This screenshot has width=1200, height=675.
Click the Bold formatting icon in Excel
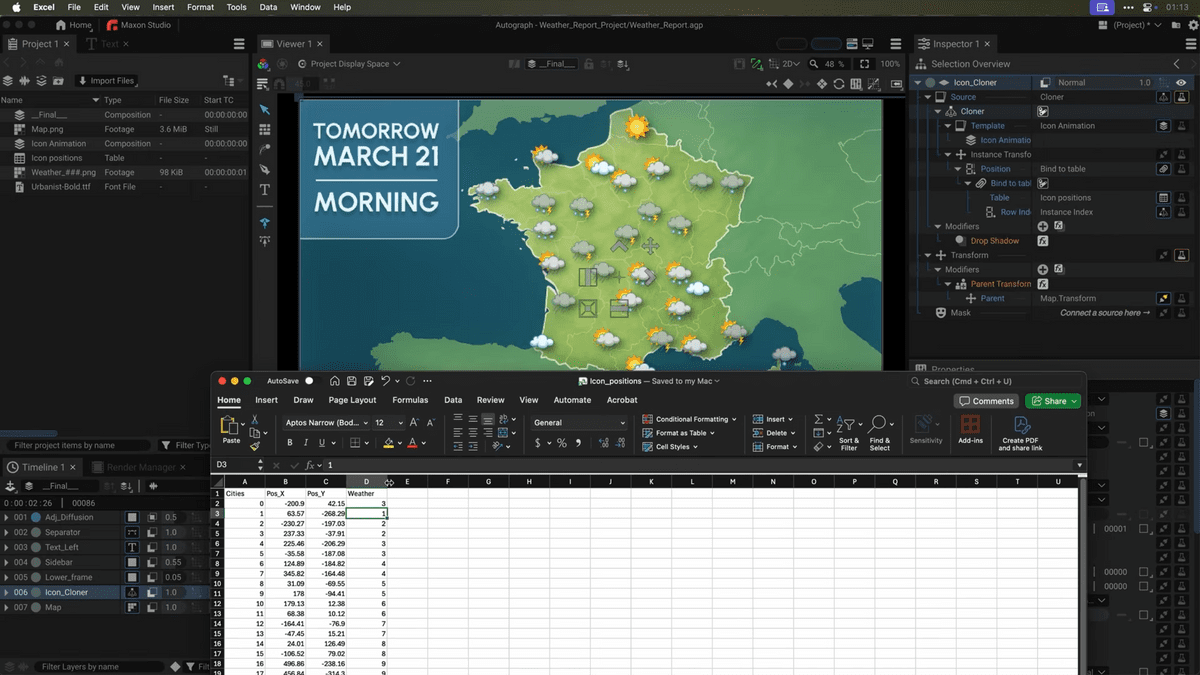click(x=290, y=443)
